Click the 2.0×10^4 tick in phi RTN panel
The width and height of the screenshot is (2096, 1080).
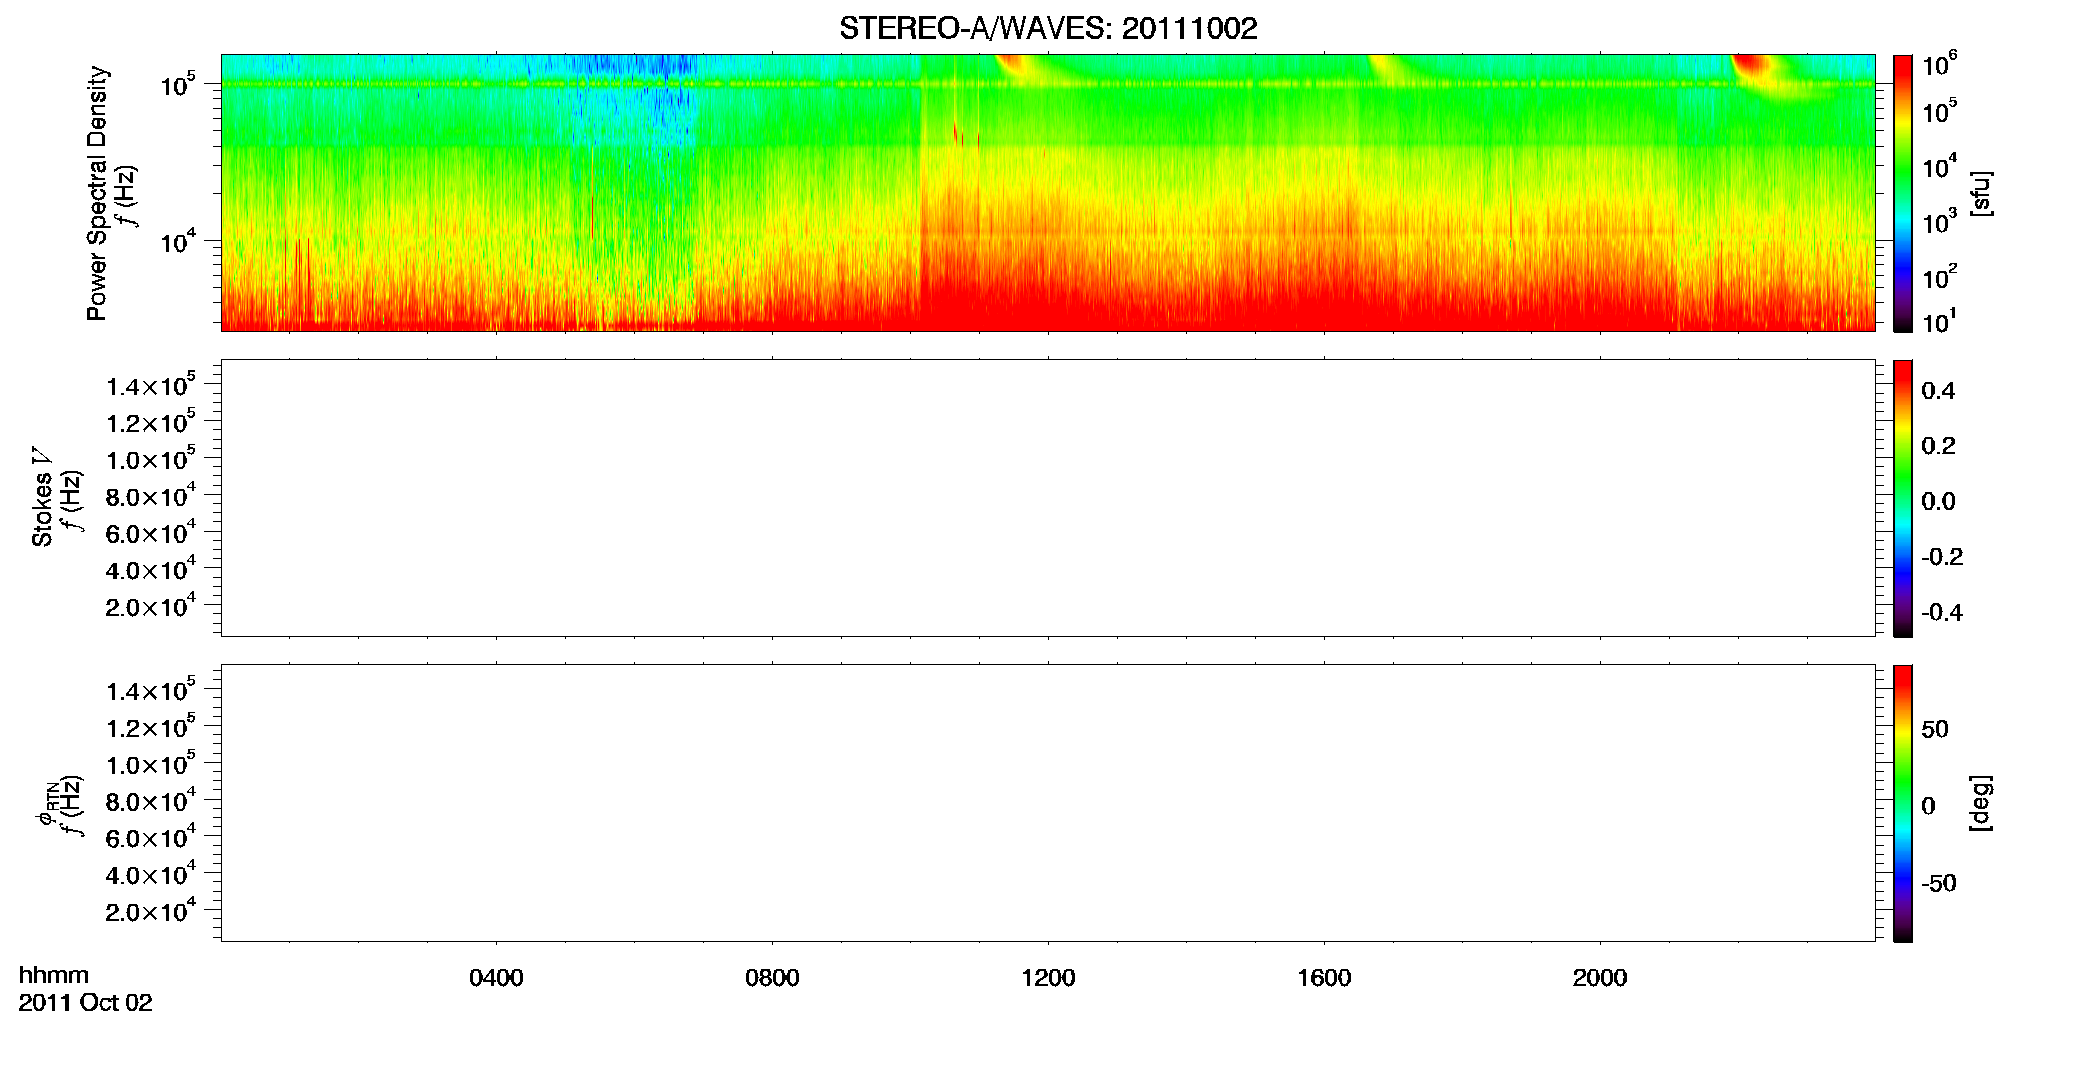(151, 911)
